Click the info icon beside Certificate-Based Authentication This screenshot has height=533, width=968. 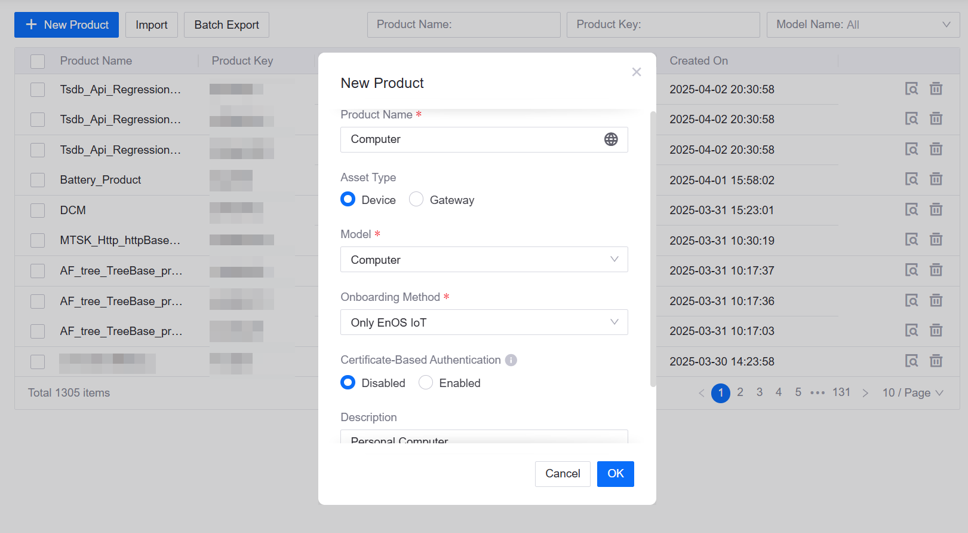tap(511, 360)
